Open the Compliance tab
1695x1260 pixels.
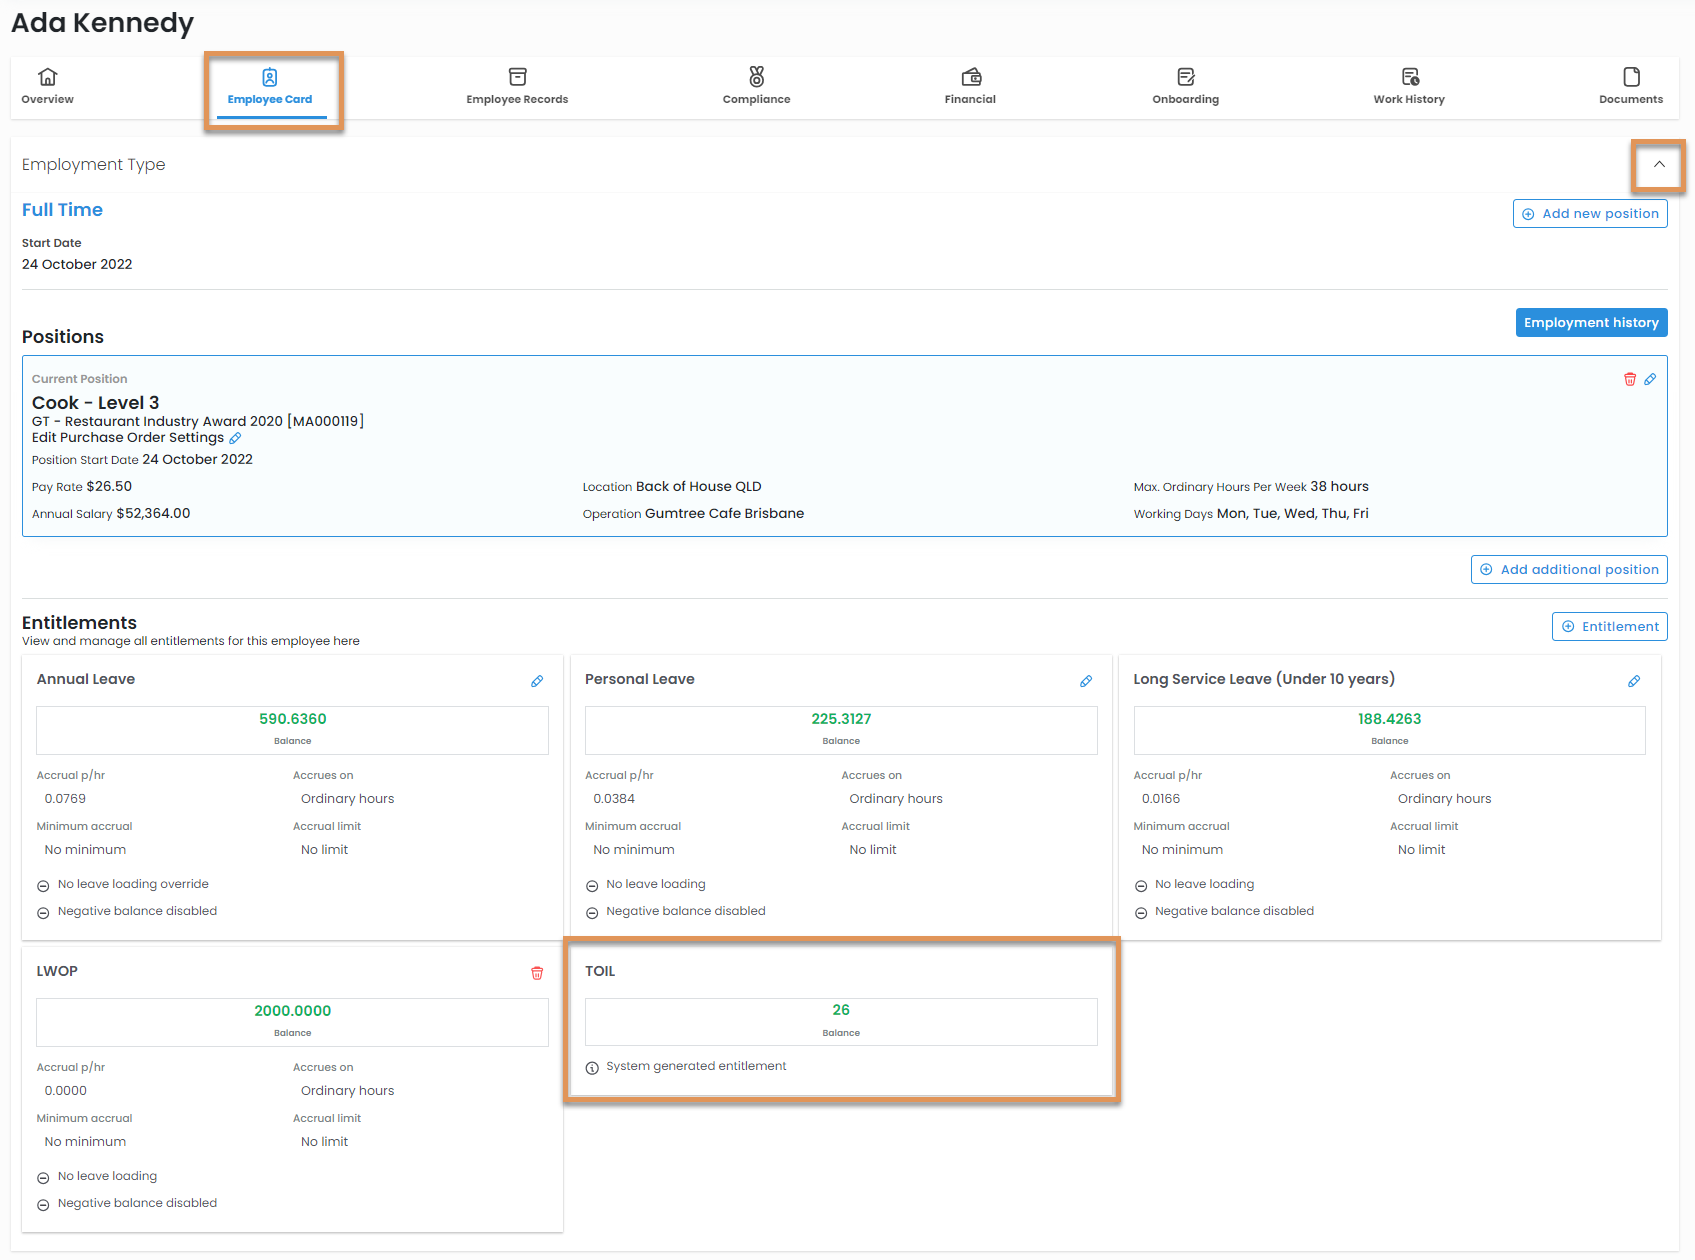(x=756, y=86)
